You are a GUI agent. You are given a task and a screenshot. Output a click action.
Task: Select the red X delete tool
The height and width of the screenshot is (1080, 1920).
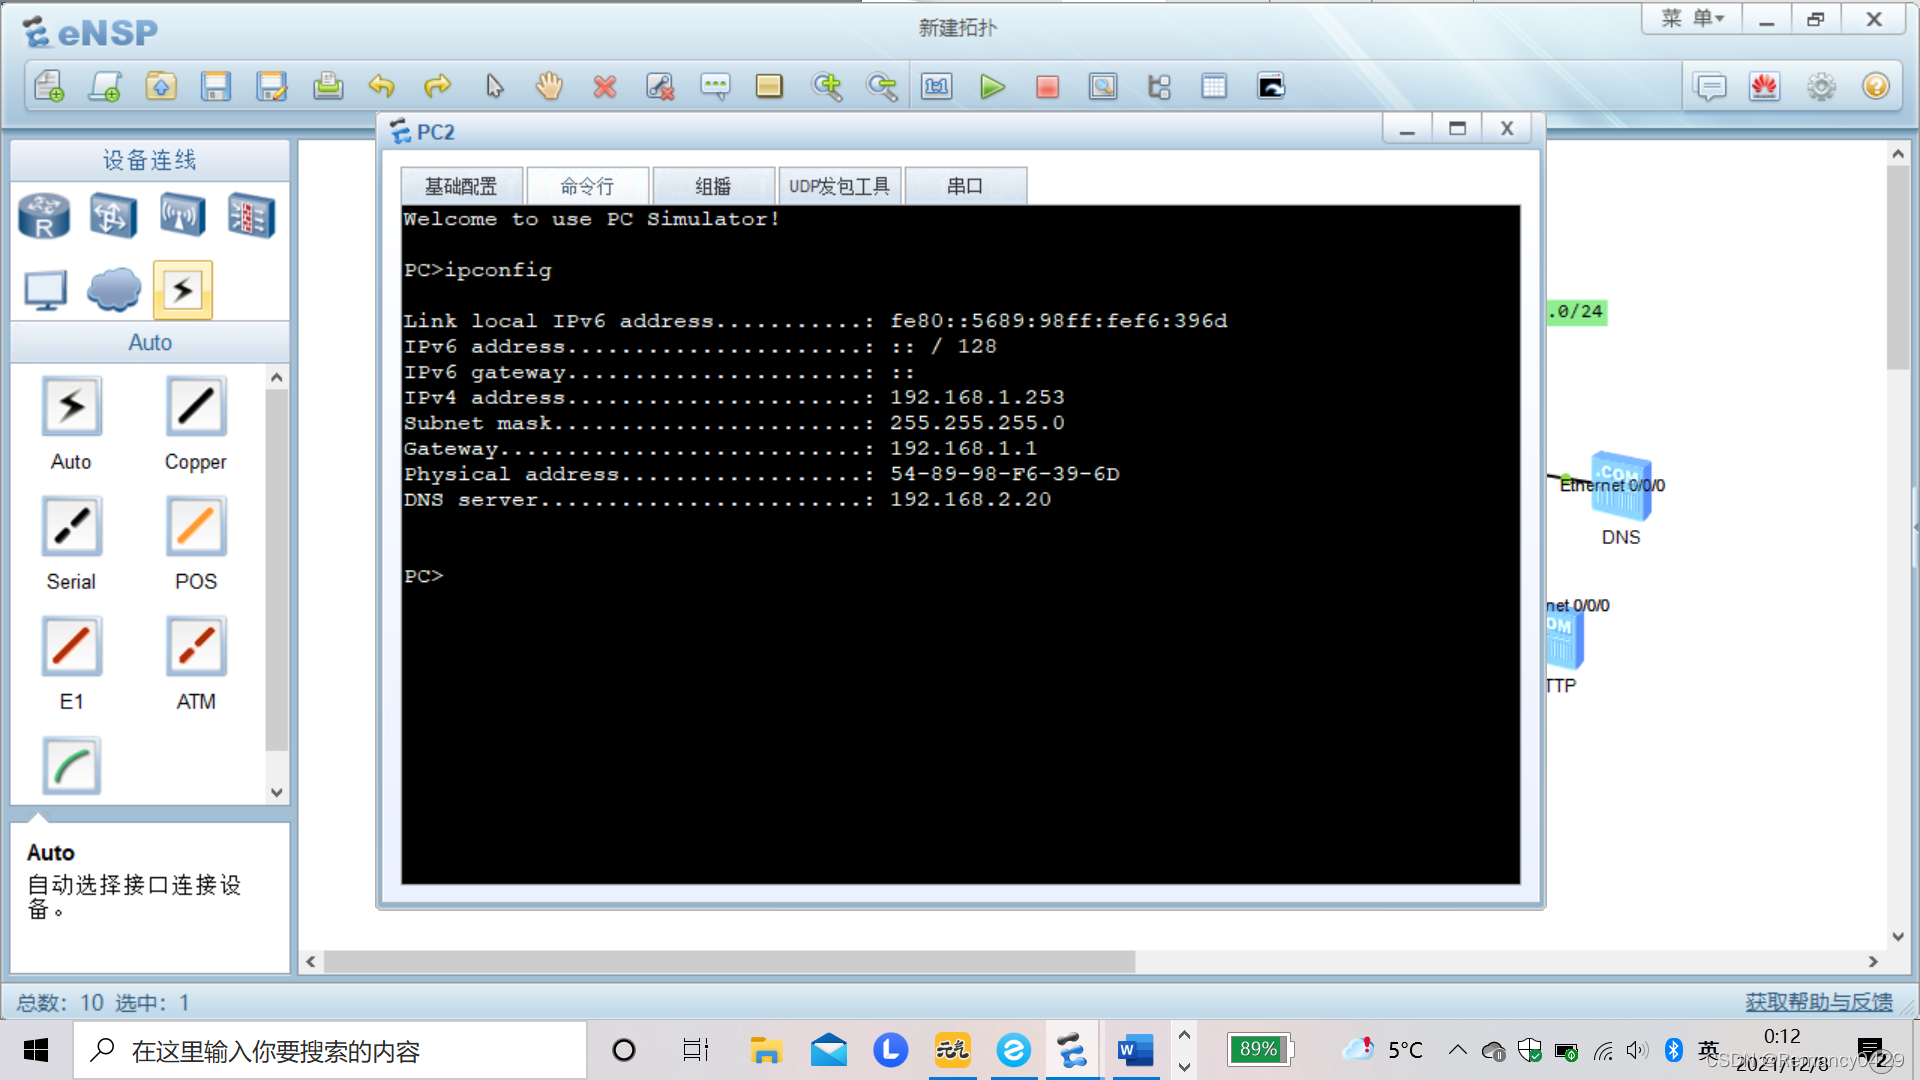pyautogui.click(x=604, y=87)
